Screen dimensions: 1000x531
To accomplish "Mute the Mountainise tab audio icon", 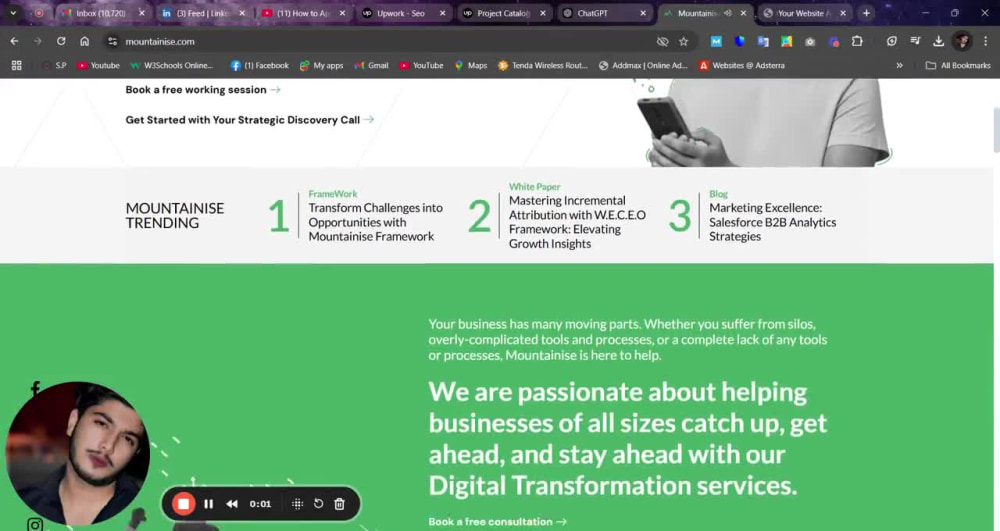I will coord(728,13).
